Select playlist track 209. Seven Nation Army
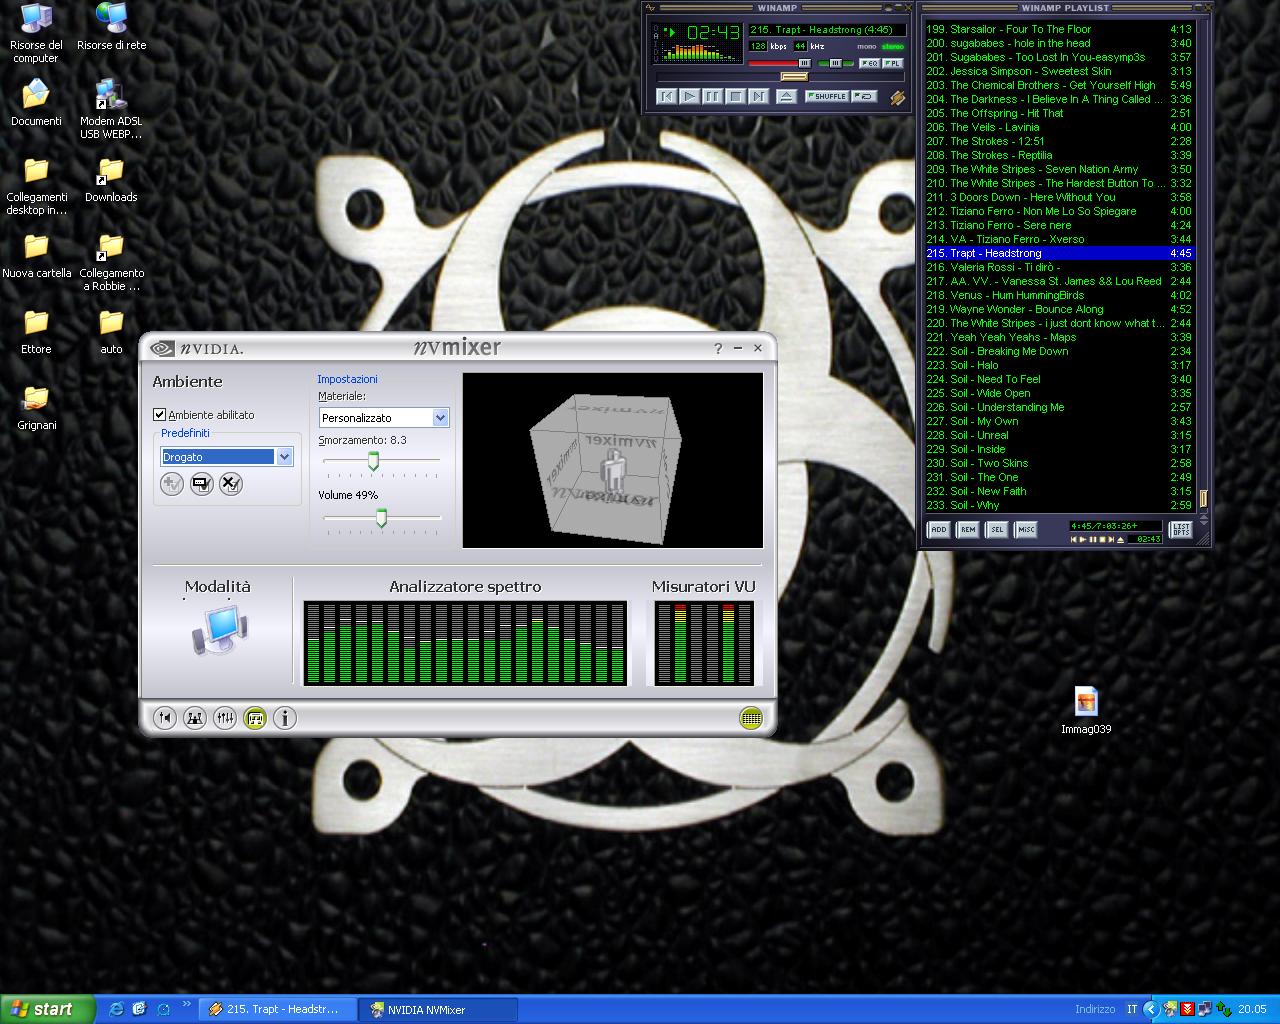The image size is (1280, 1024). click(x=1058, y=169)
